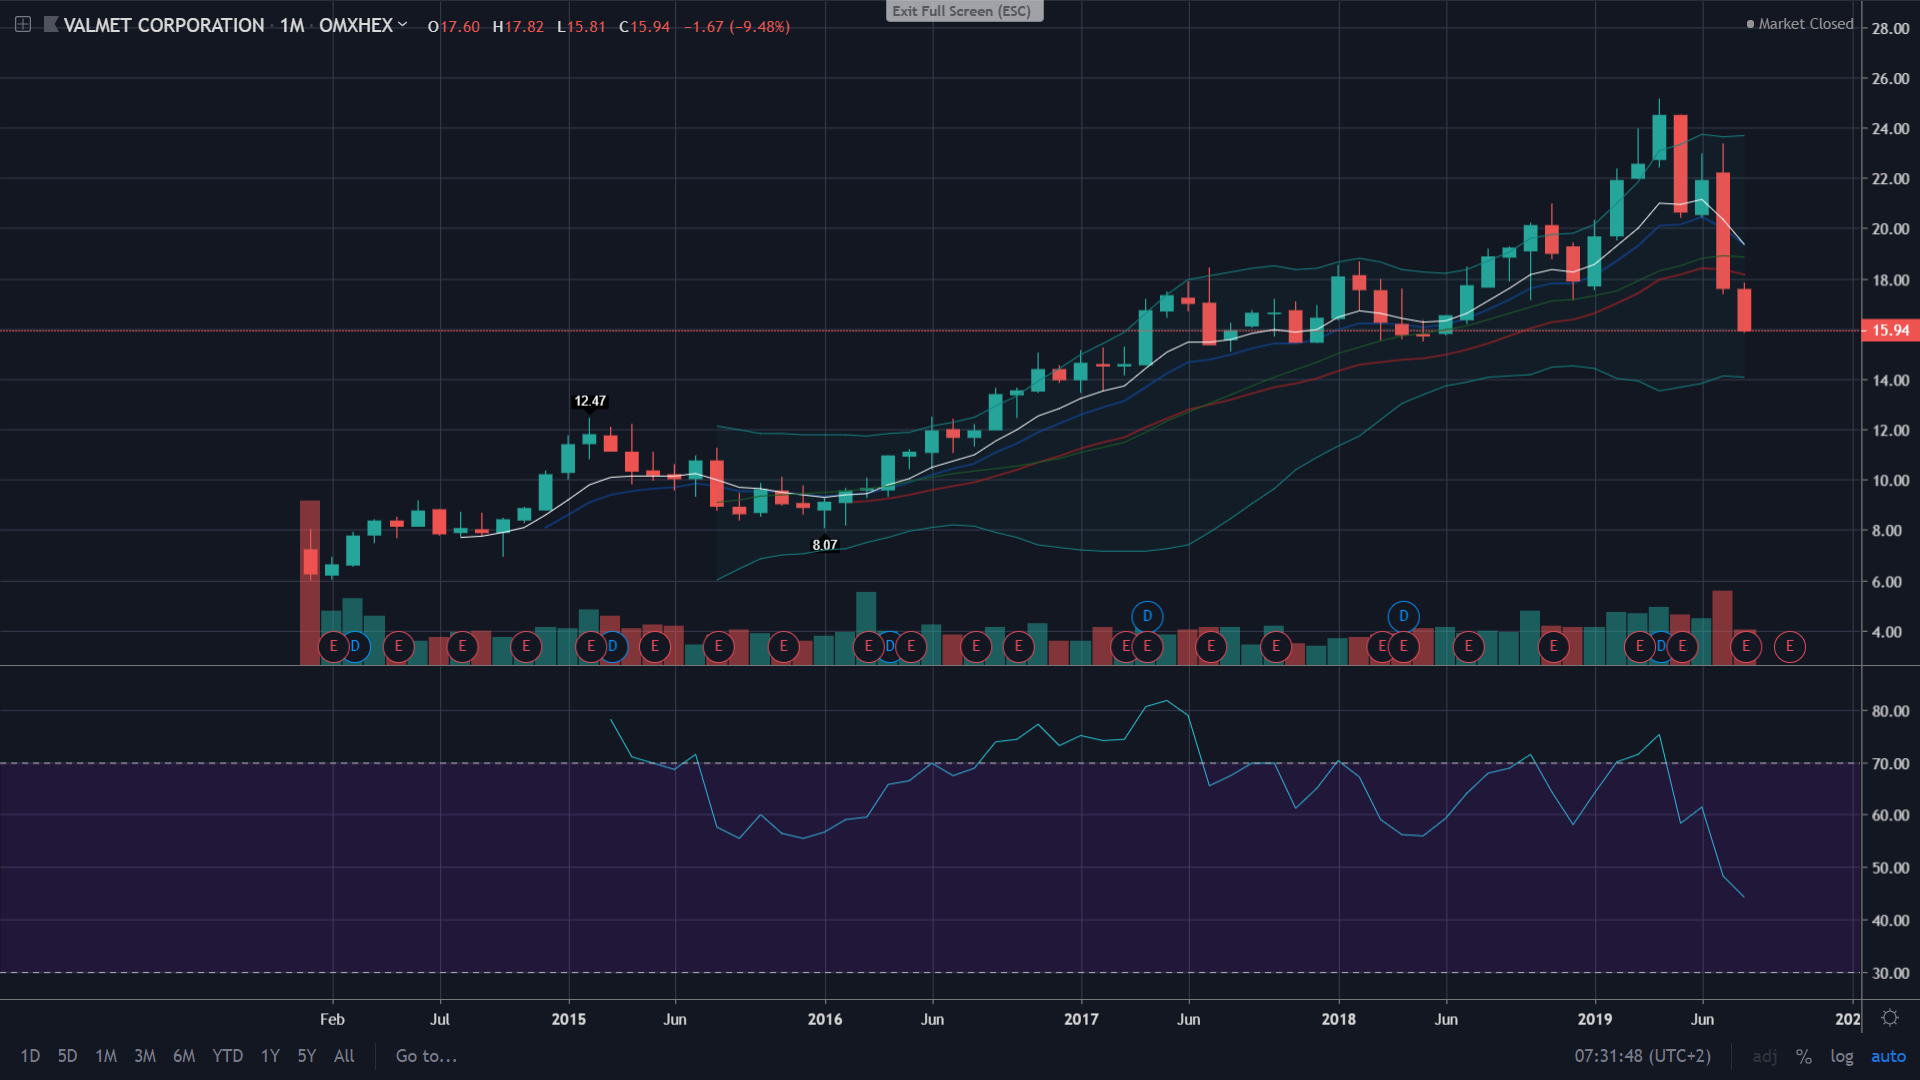Click the first E earnings marker

(x=333, y=647)
